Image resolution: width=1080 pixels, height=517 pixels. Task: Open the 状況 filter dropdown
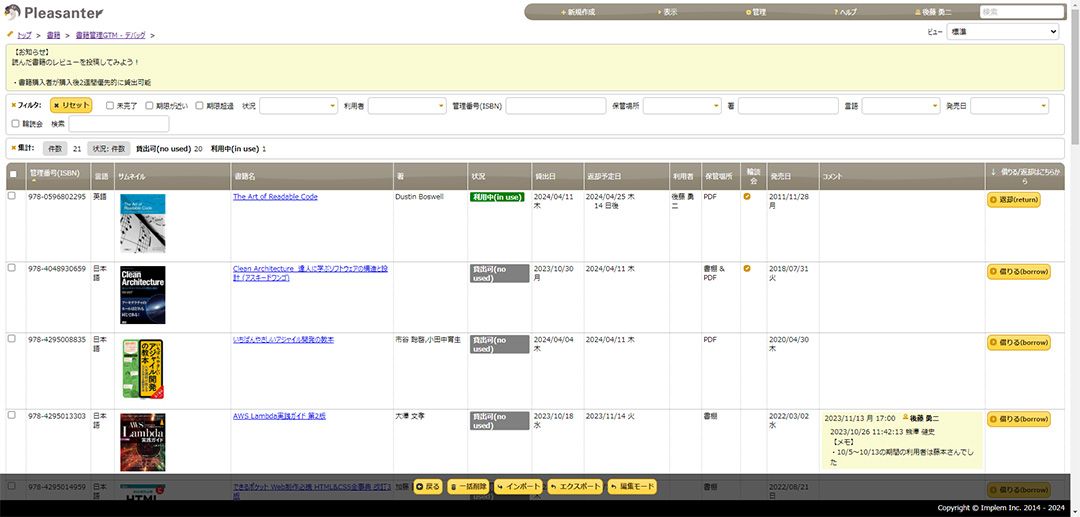click(x=295, y=105)
